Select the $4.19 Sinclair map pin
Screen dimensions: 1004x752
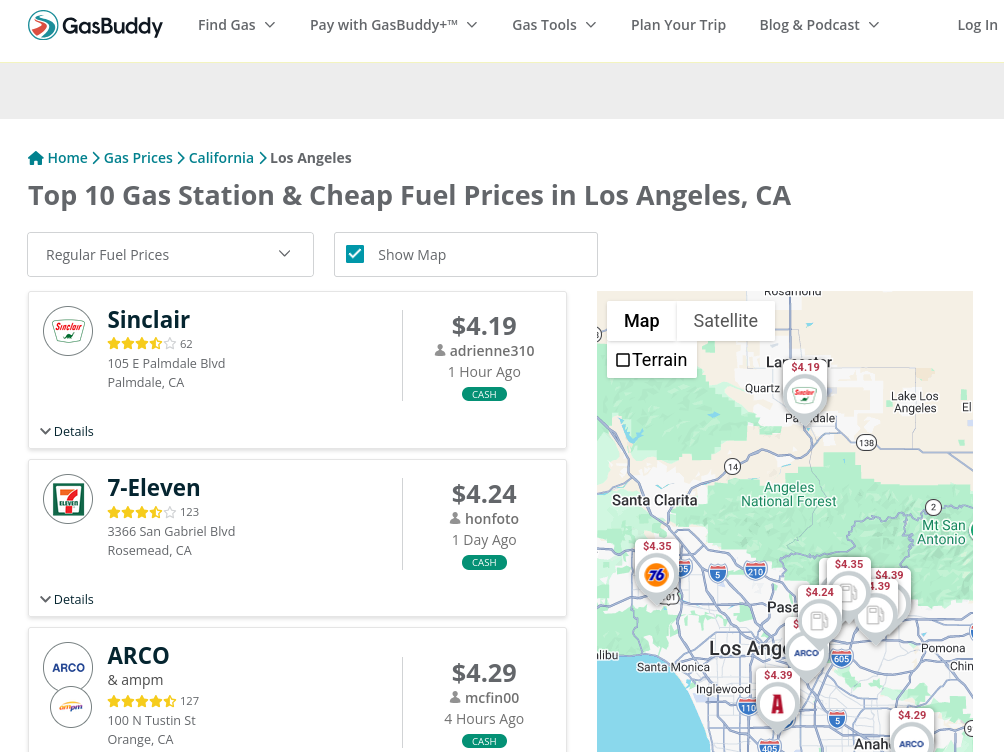click(x=805, y=394)
